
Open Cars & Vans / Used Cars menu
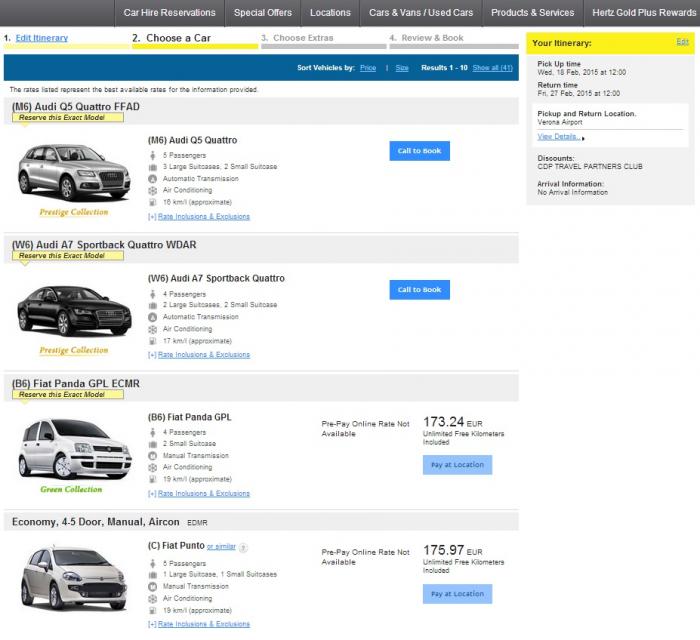pyautogui.click(x=421, y=13)
